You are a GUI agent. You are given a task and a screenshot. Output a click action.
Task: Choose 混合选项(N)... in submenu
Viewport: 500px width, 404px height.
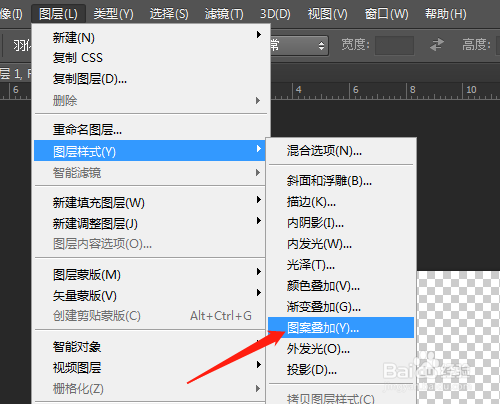341,151
